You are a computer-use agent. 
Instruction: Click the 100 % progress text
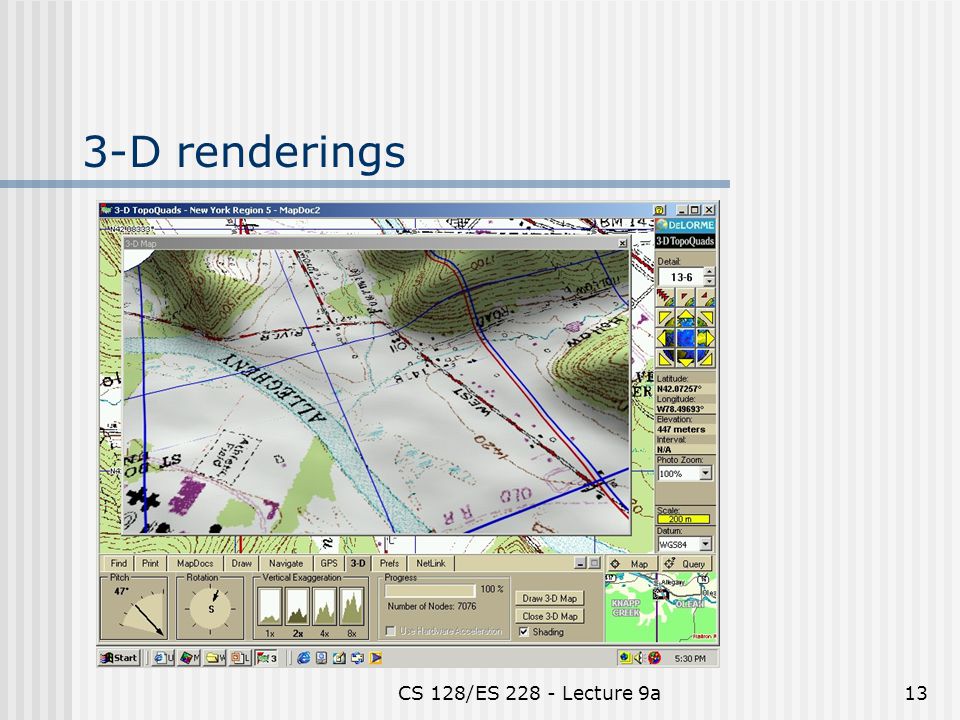[x=492, y=589]
